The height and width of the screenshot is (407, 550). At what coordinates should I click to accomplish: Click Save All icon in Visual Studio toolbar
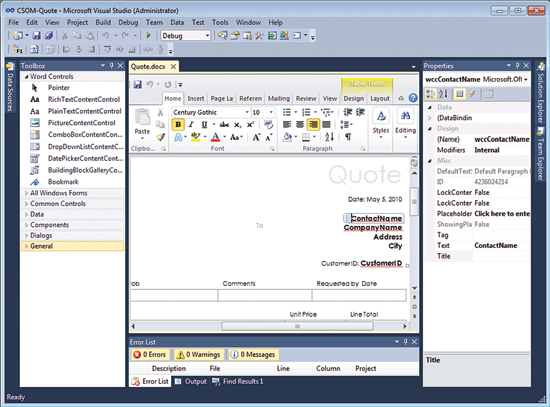pos(49,35)
